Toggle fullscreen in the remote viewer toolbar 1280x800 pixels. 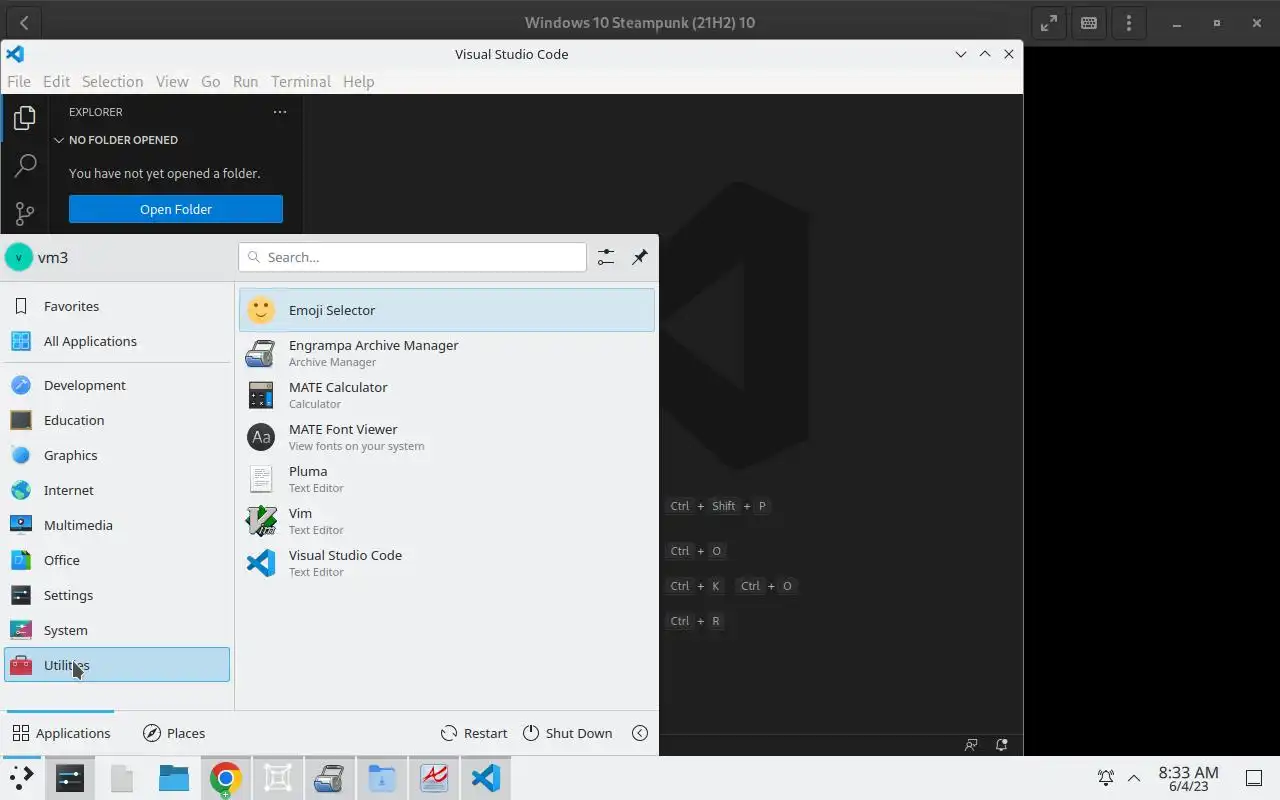[1049, 22]
